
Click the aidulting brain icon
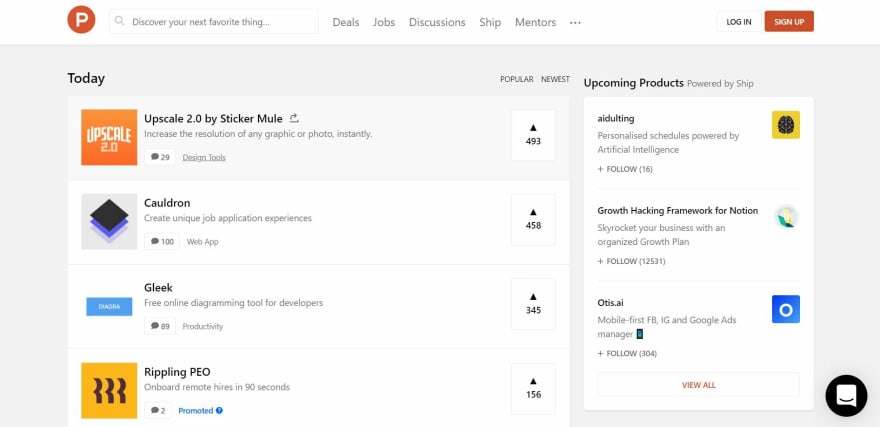(x=786, y=125)
